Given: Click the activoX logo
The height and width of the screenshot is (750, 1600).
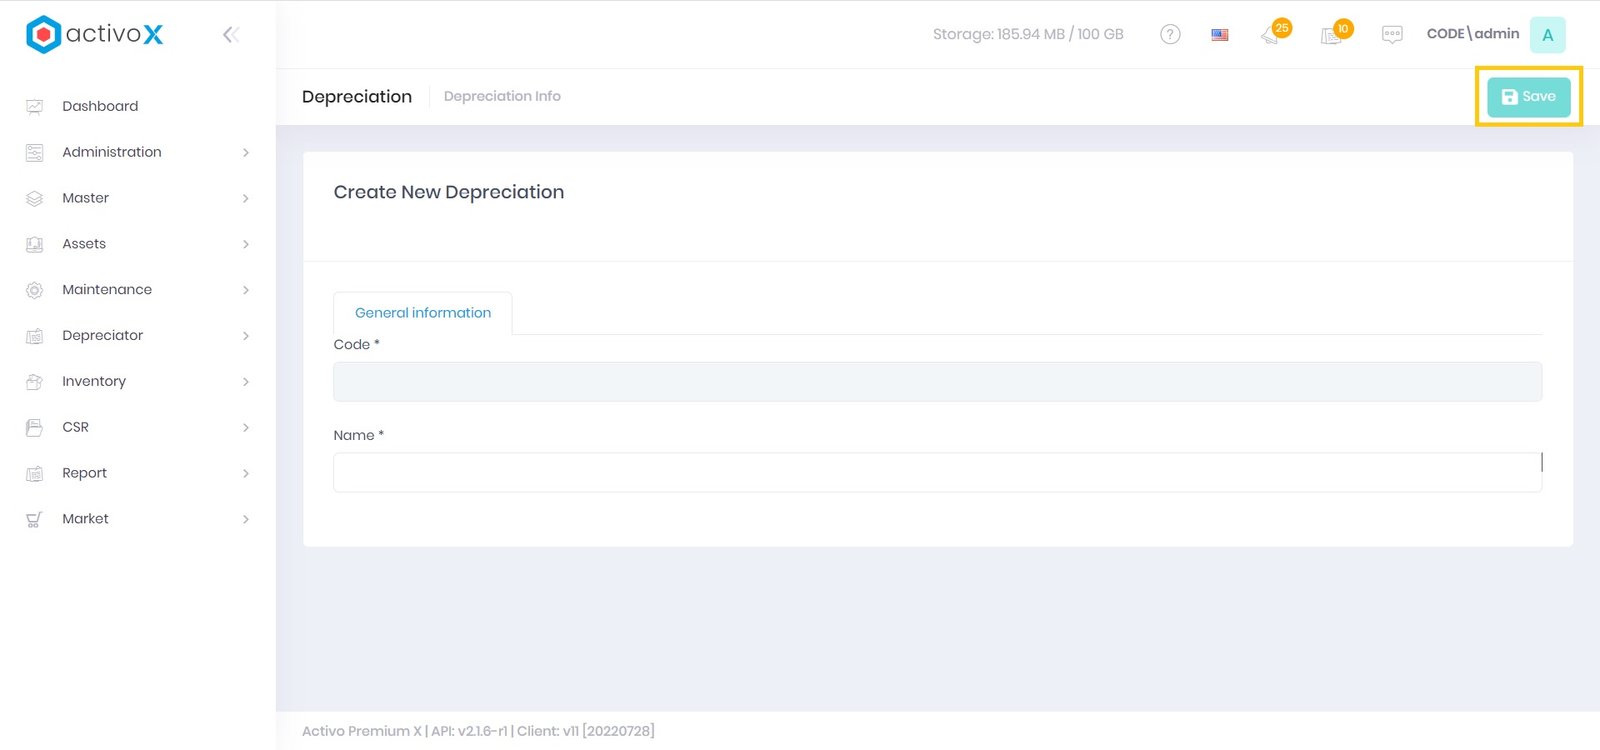Looking at the screenshot, I should (x=94, y=34).
